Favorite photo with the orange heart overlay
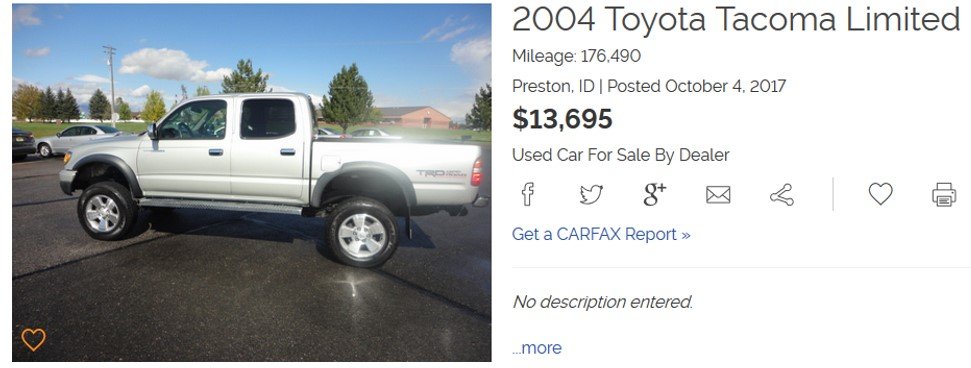Viewport: 971px width, 368px height. click(x=33, y=340)
